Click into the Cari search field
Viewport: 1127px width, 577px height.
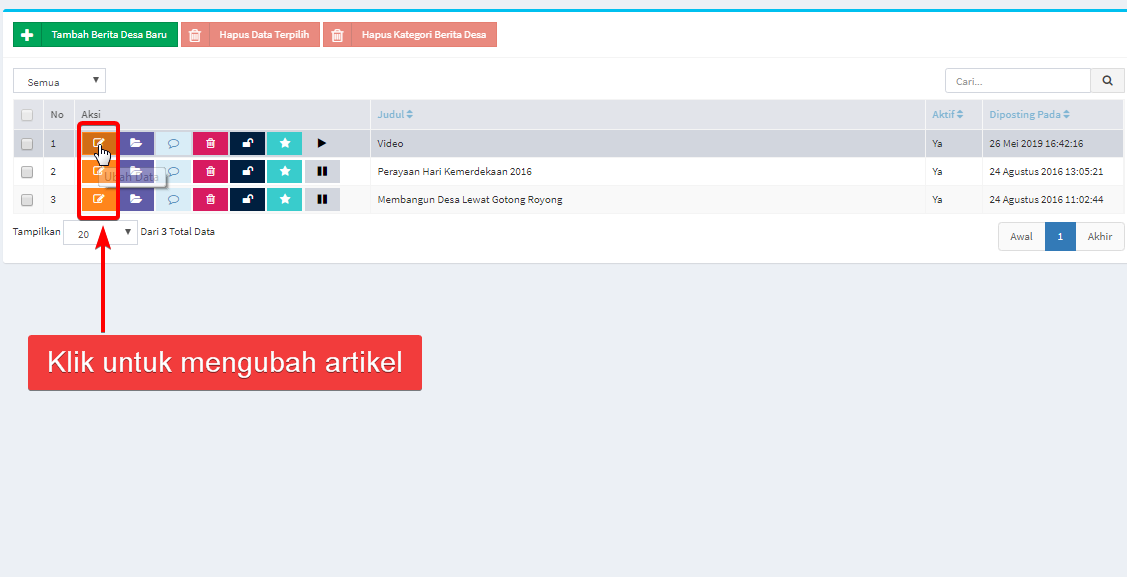tap(1018, 80)
